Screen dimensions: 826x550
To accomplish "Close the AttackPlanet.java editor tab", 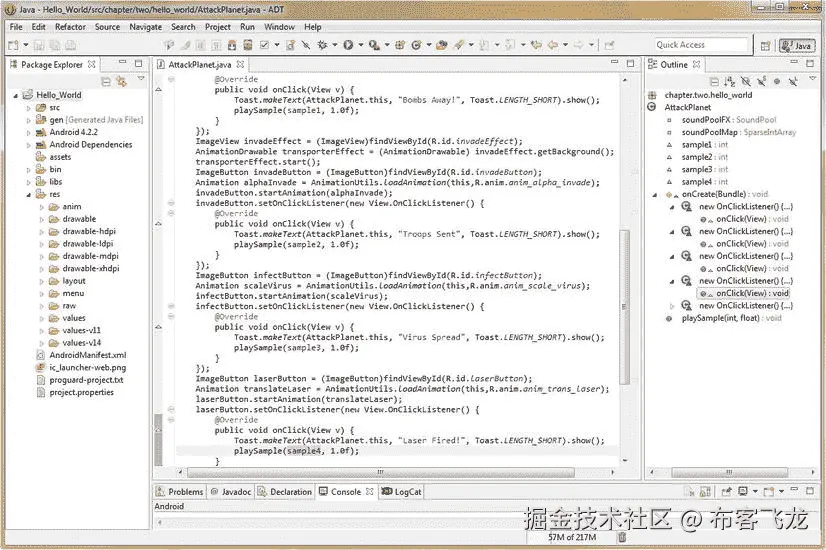I will [240, 64].
